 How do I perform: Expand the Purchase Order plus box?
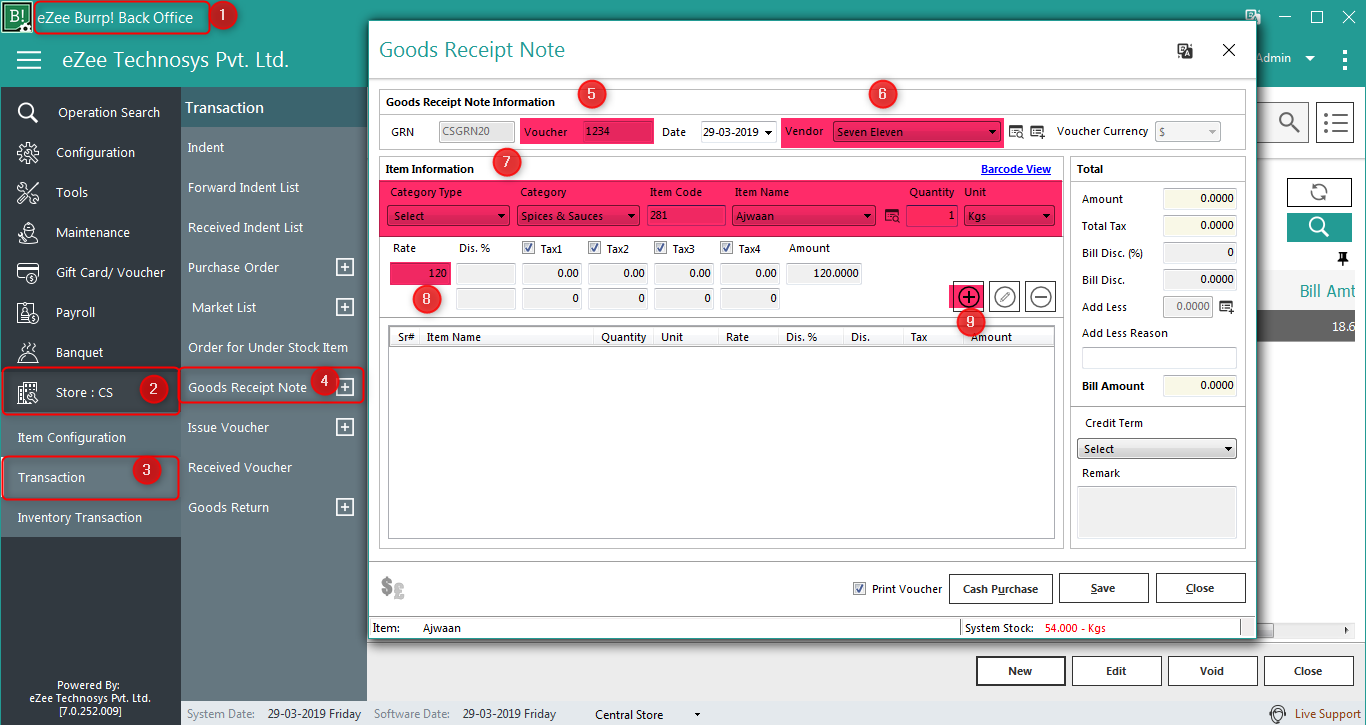tap(345, 267)
